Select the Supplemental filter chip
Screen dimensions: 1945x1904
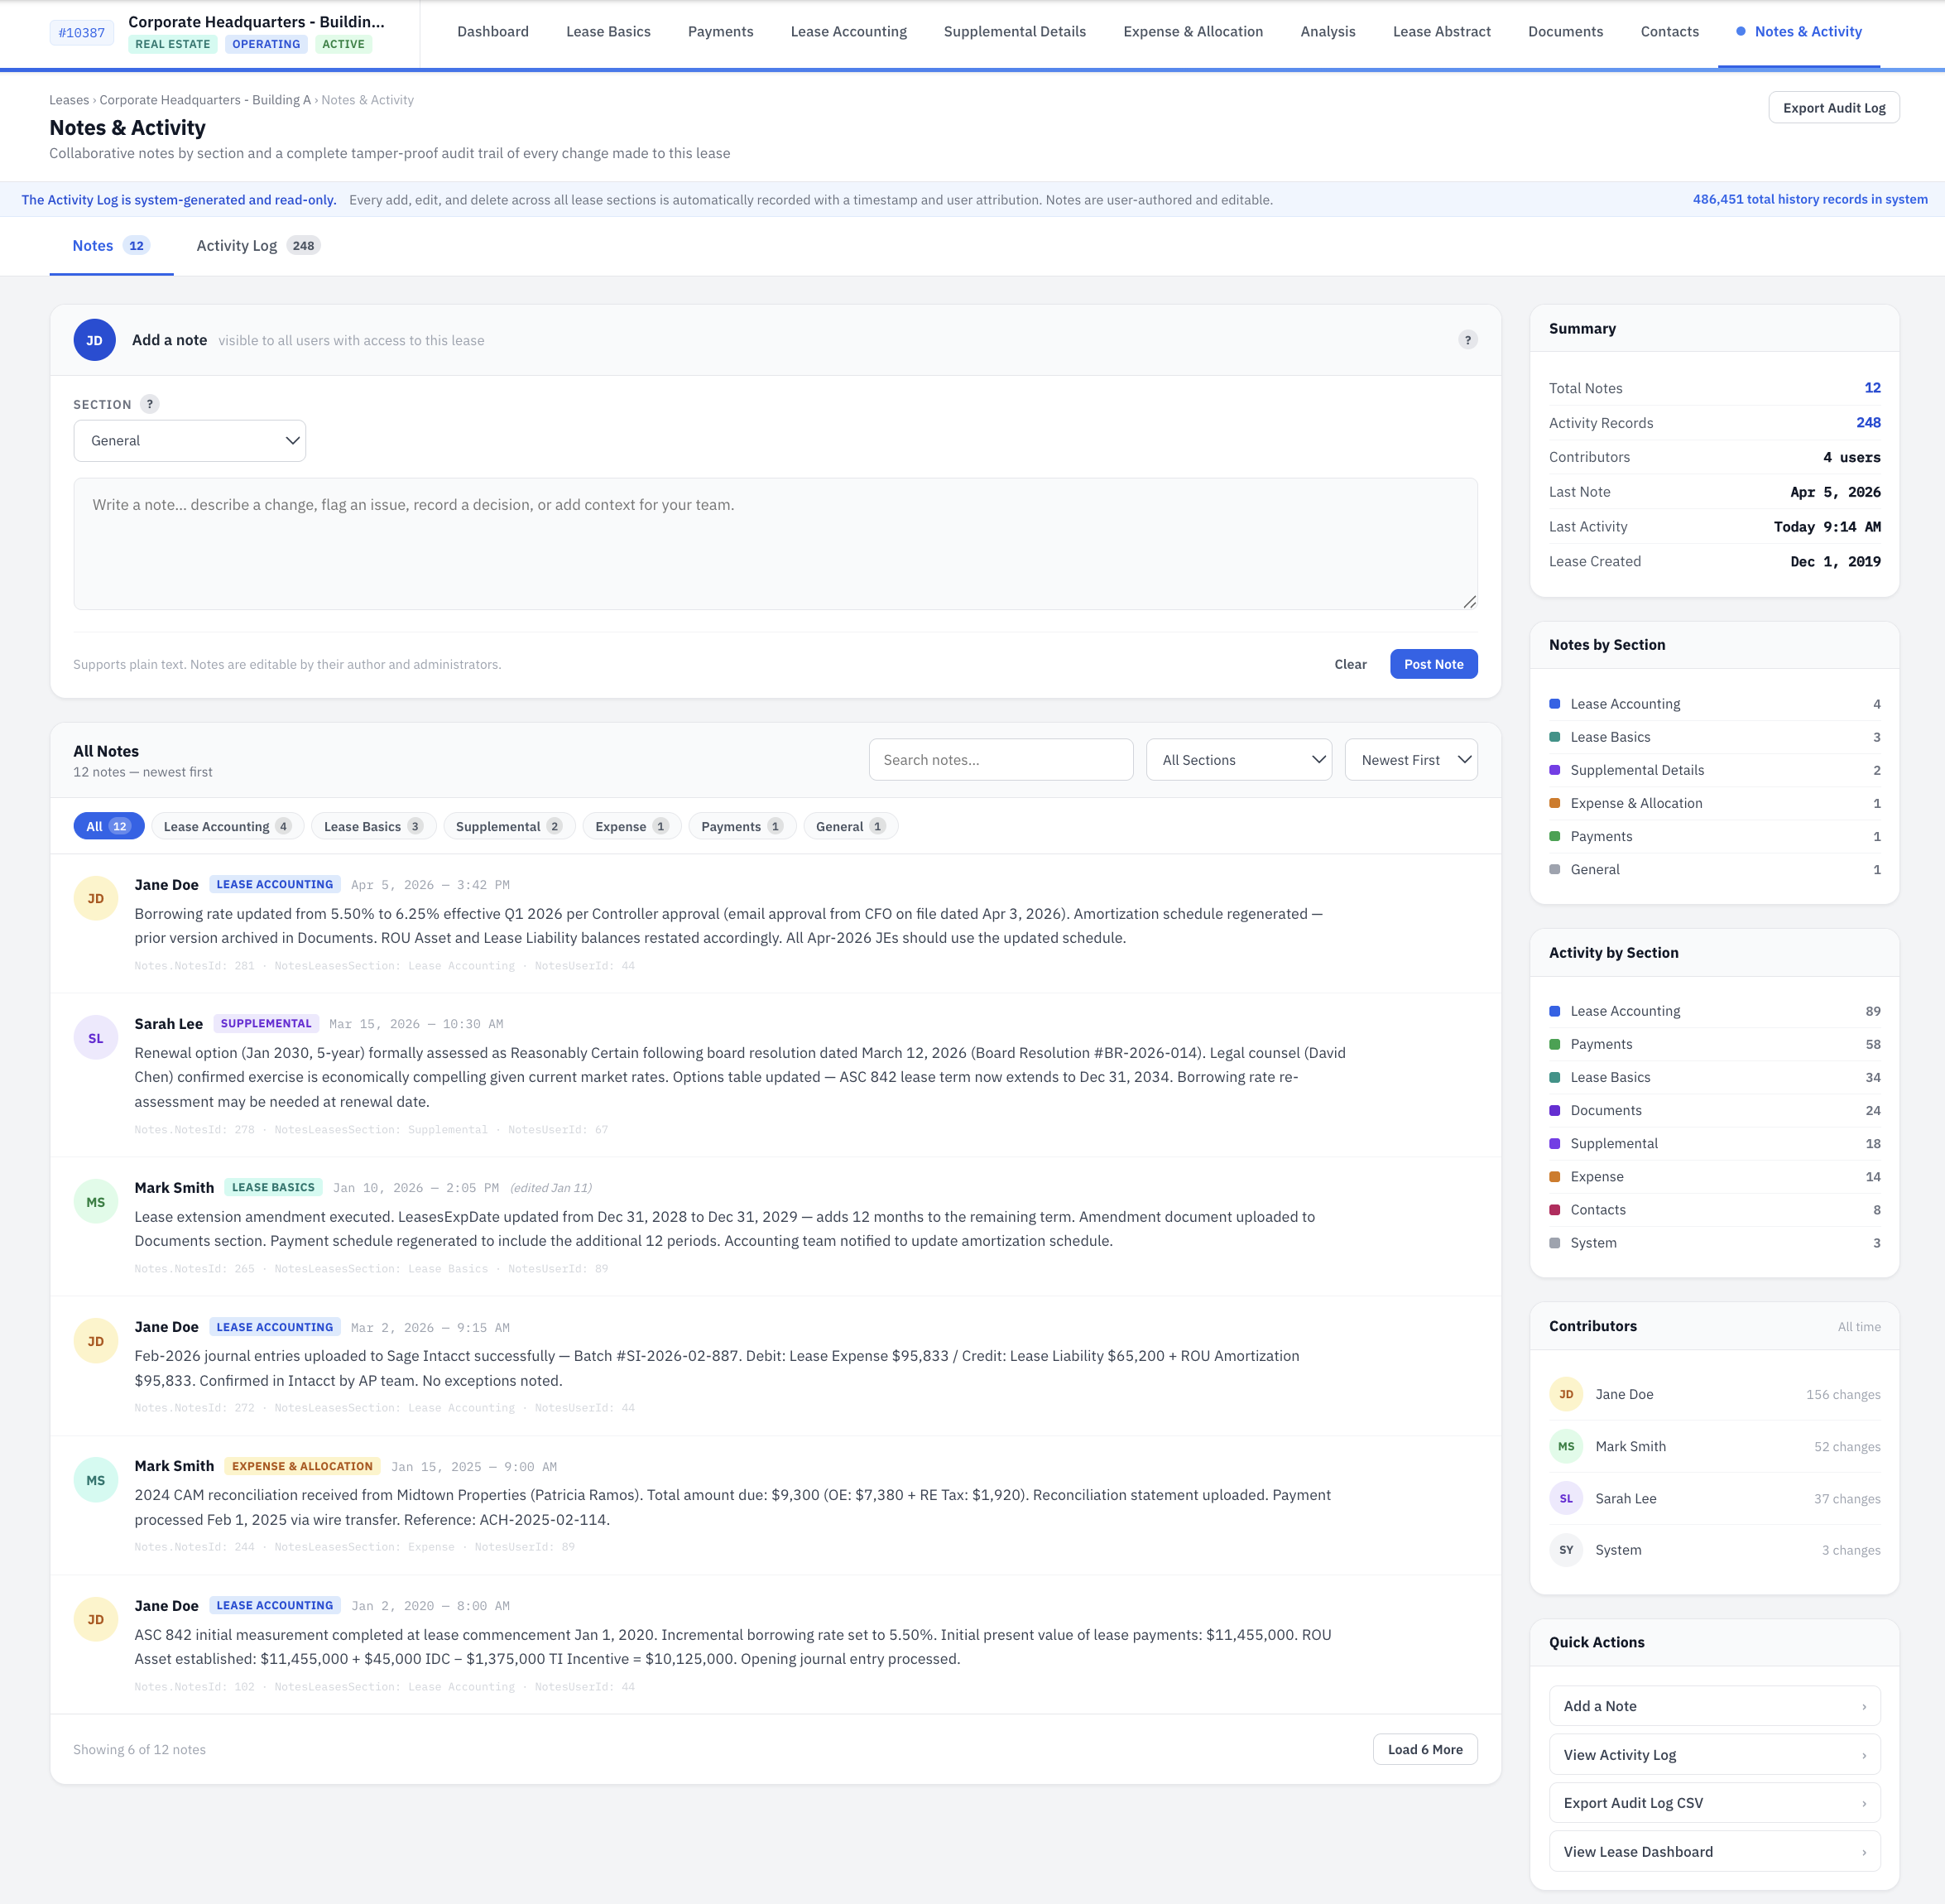[509, 826]
